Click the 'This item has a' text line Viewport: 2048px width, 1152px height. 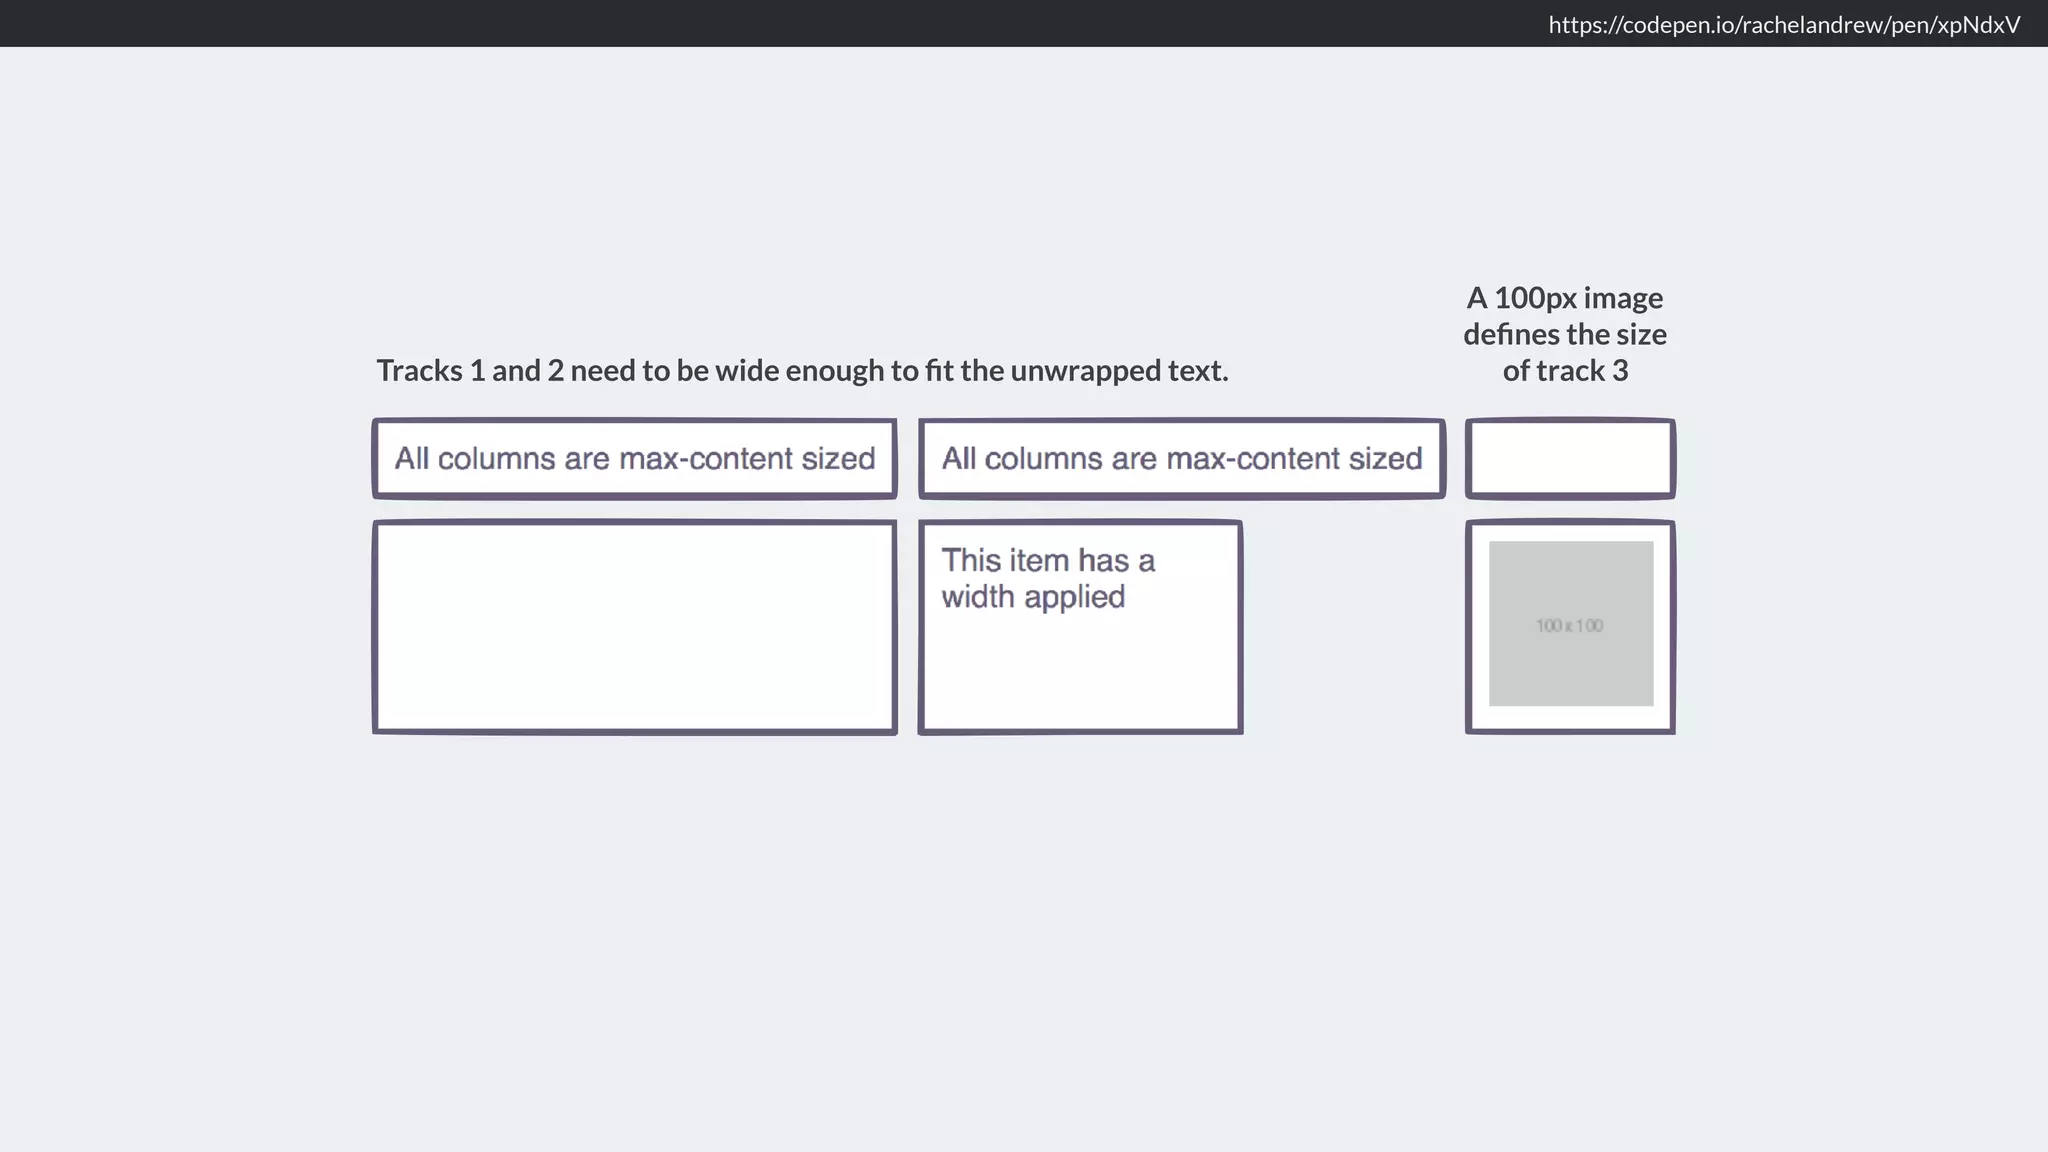tap(1047, 560)
